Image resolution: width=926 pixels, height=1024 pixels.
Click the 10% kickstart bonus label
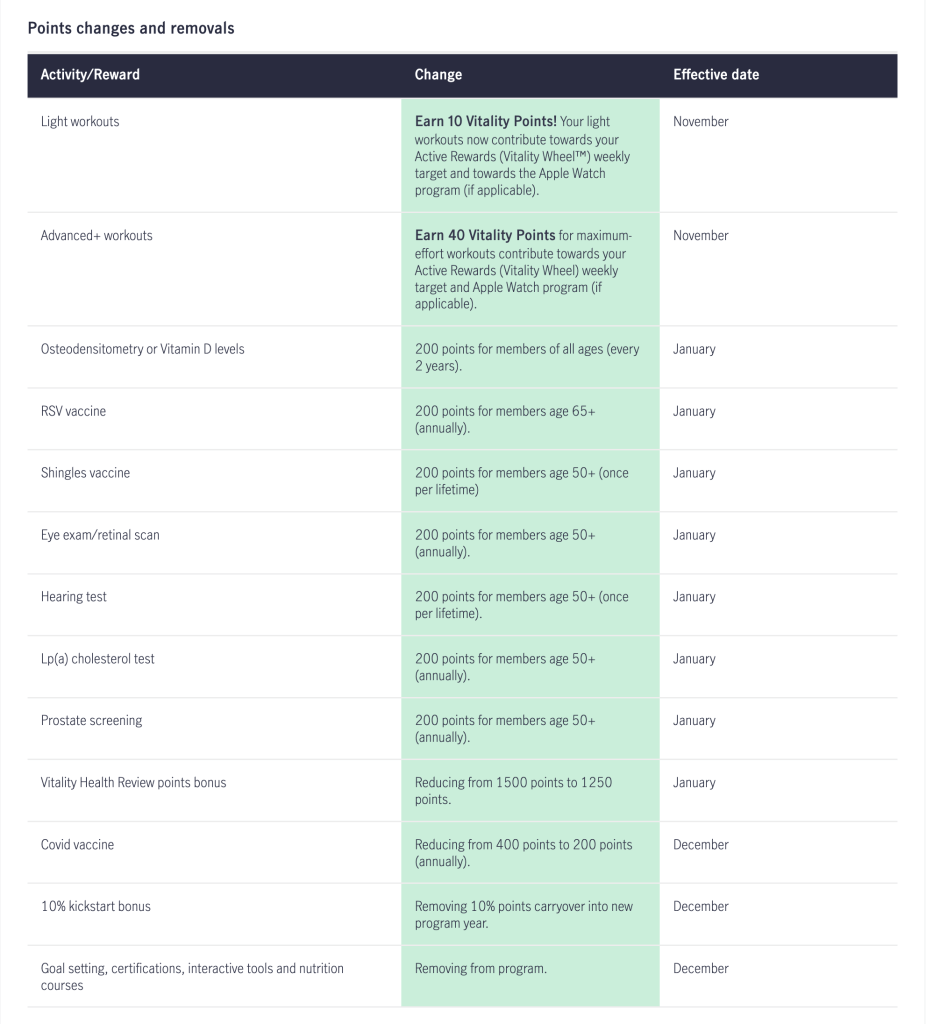click(96, 908)
